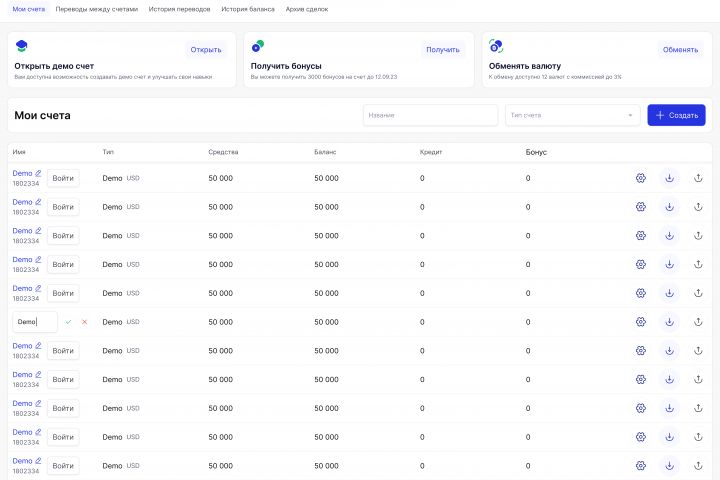Click the Обменять currency button
The image size is (720, 480).
click(680, 49)
